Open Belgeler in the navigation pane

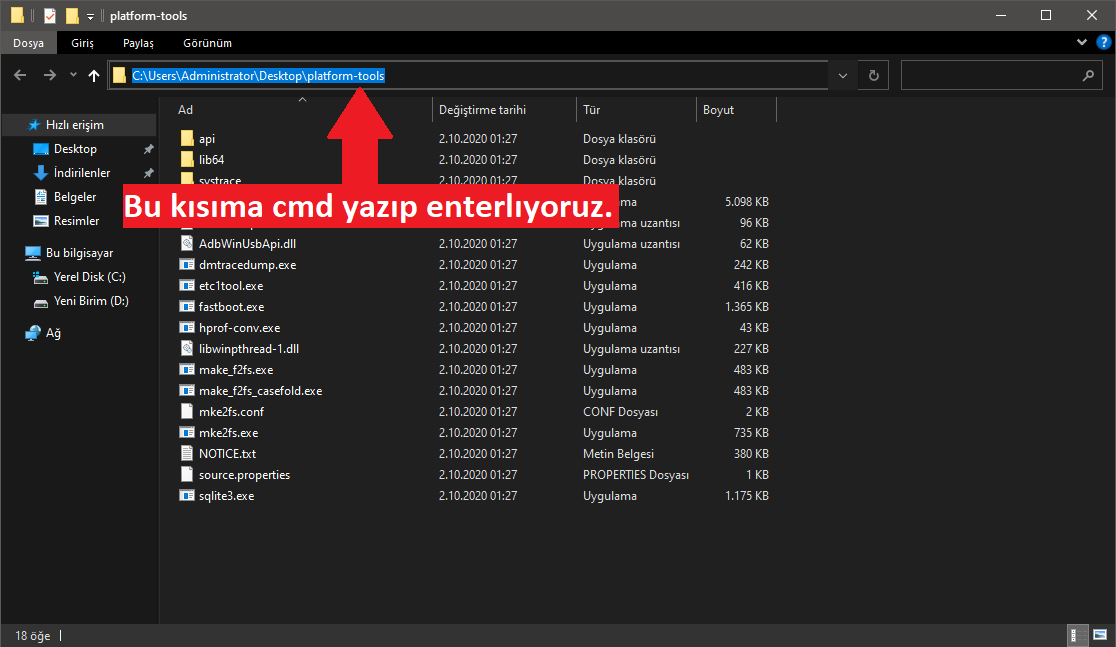[75, 197]
